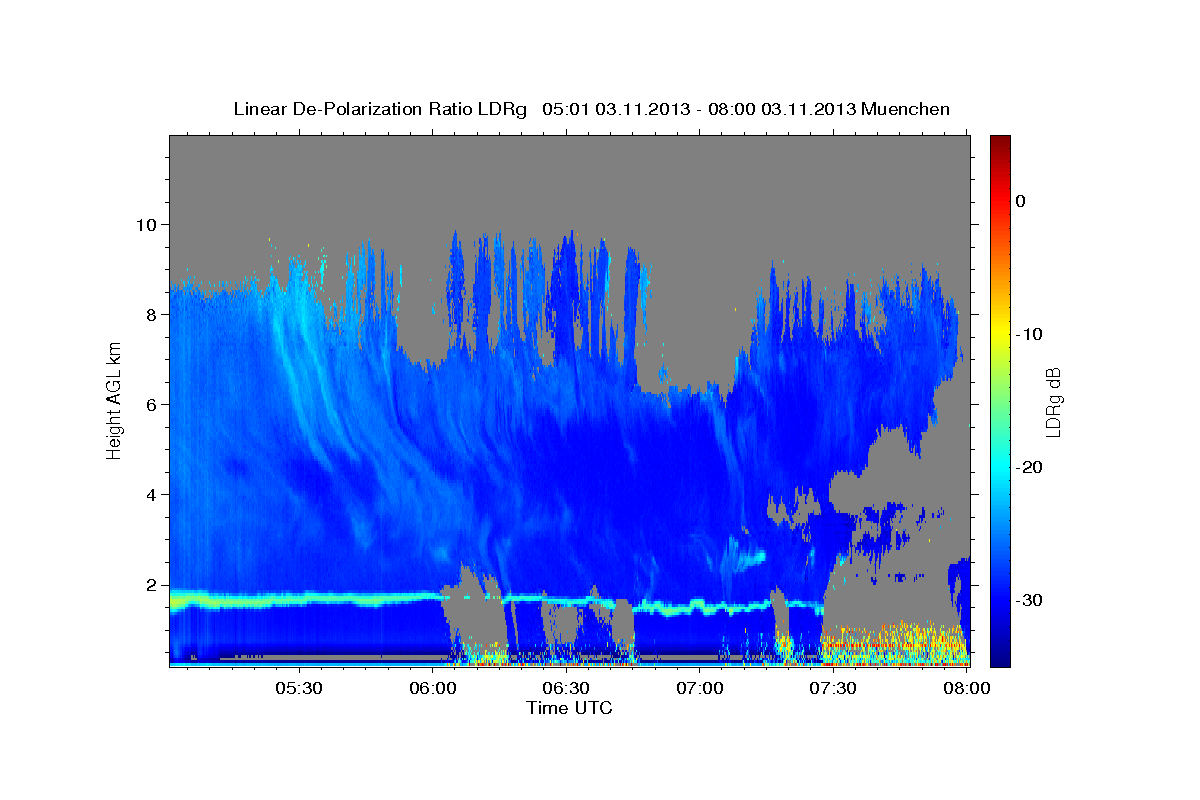Click the 'Time UTC' axis title

569,708
